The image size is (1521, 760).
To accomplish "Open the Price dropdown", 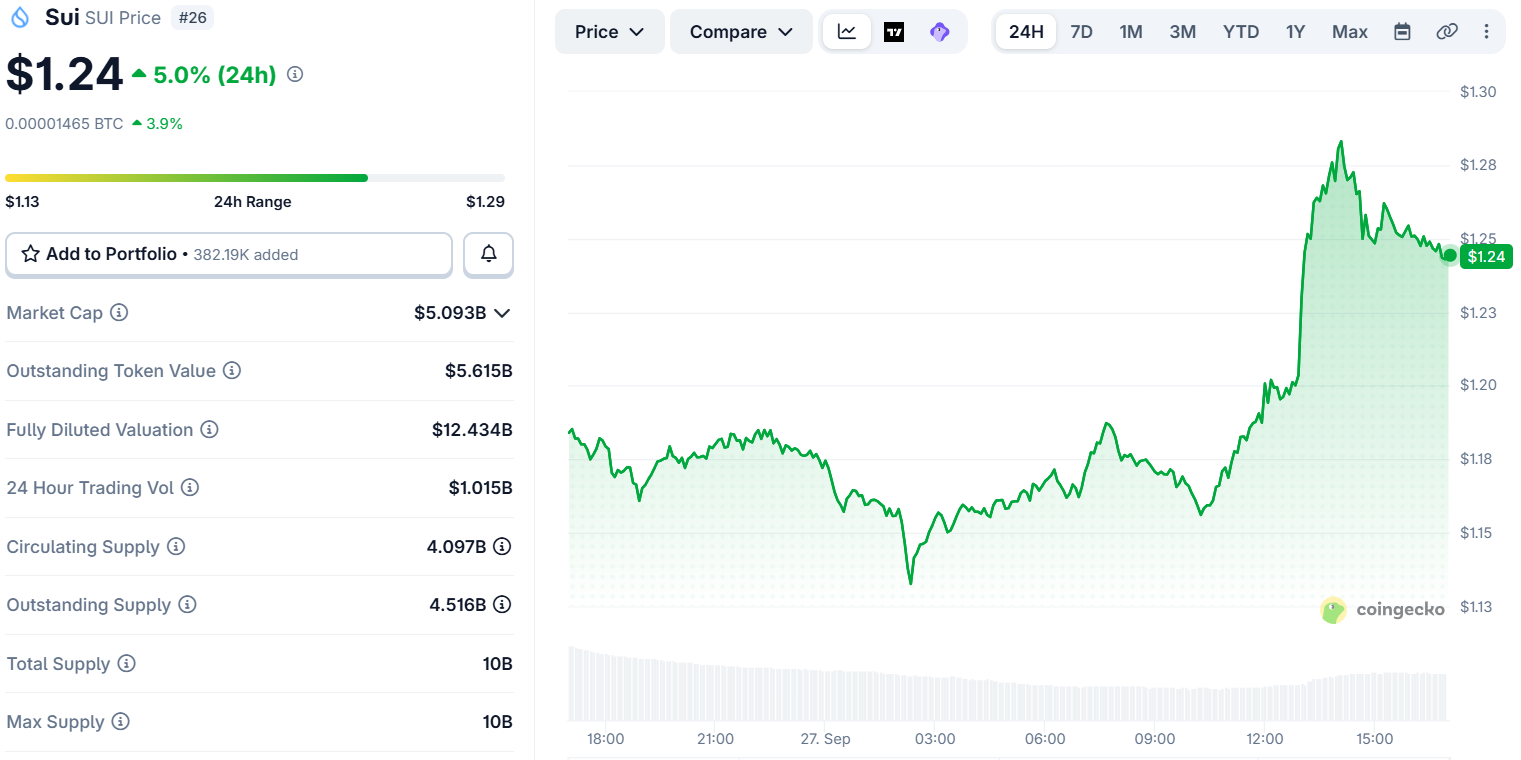I will (x=610, y=32).
